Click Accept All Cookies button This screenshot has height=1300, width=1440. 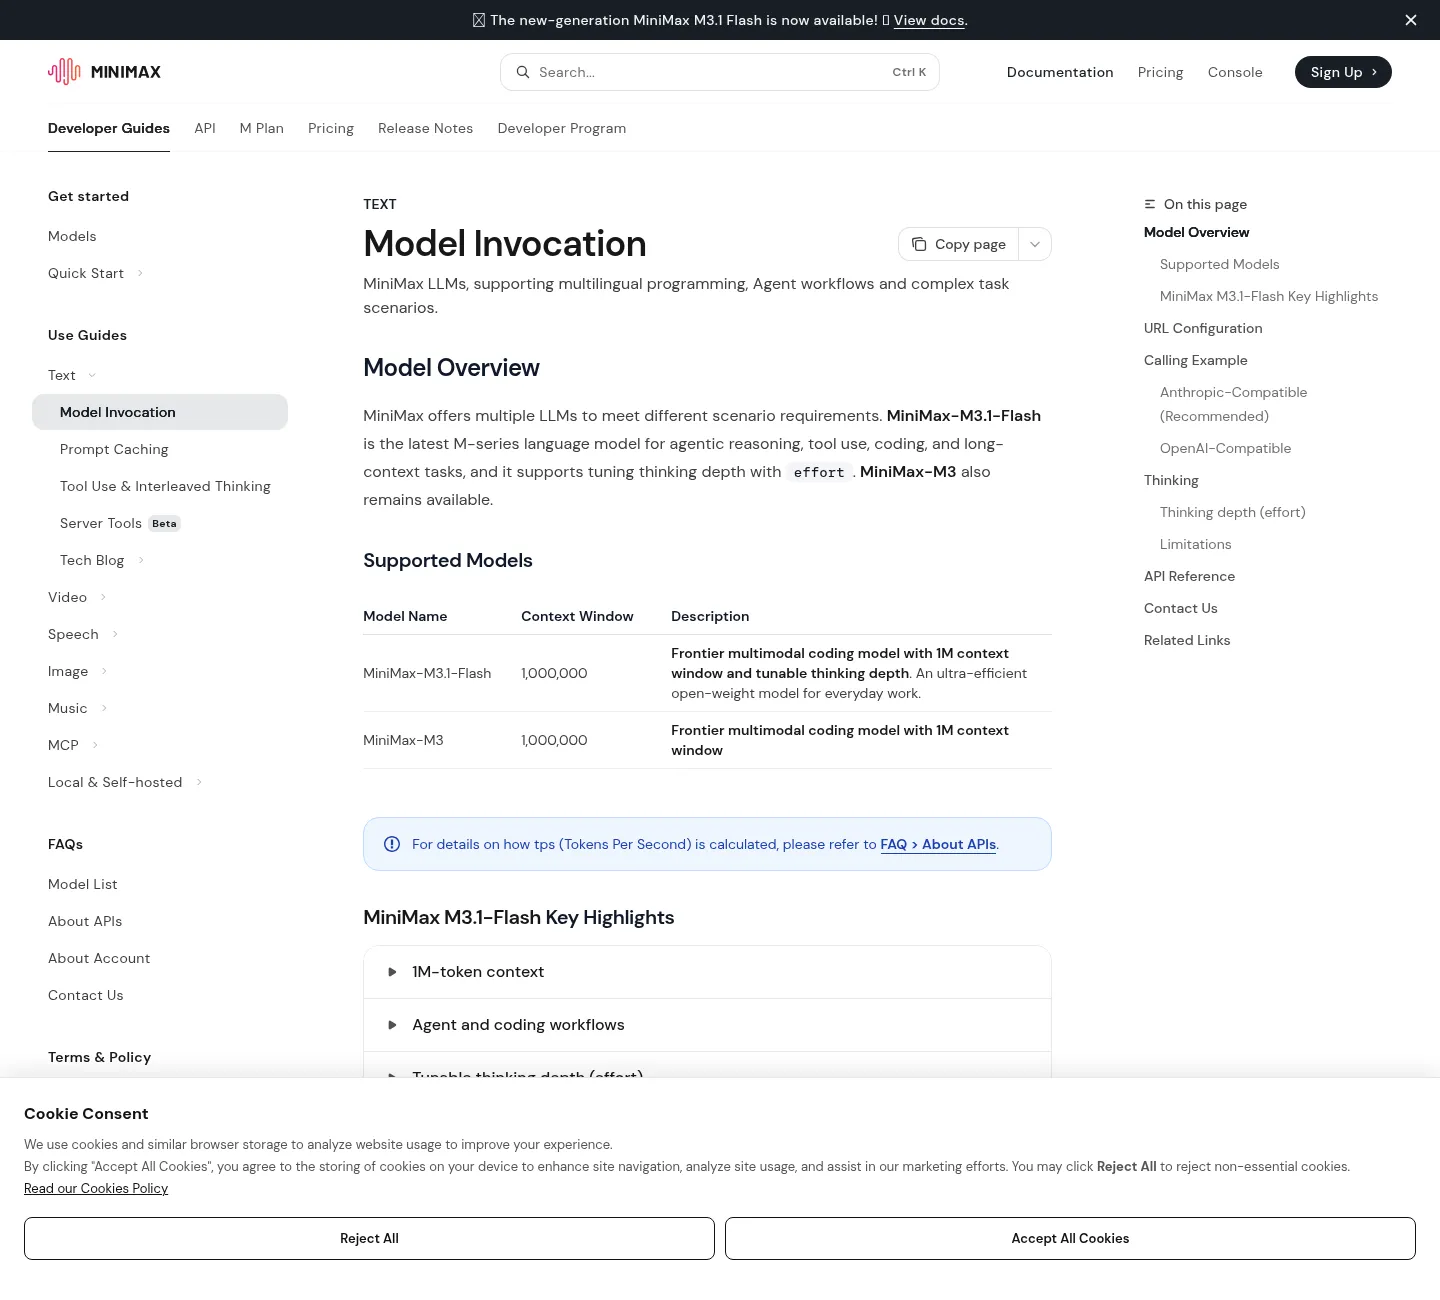click(x=1070, y=1238)
